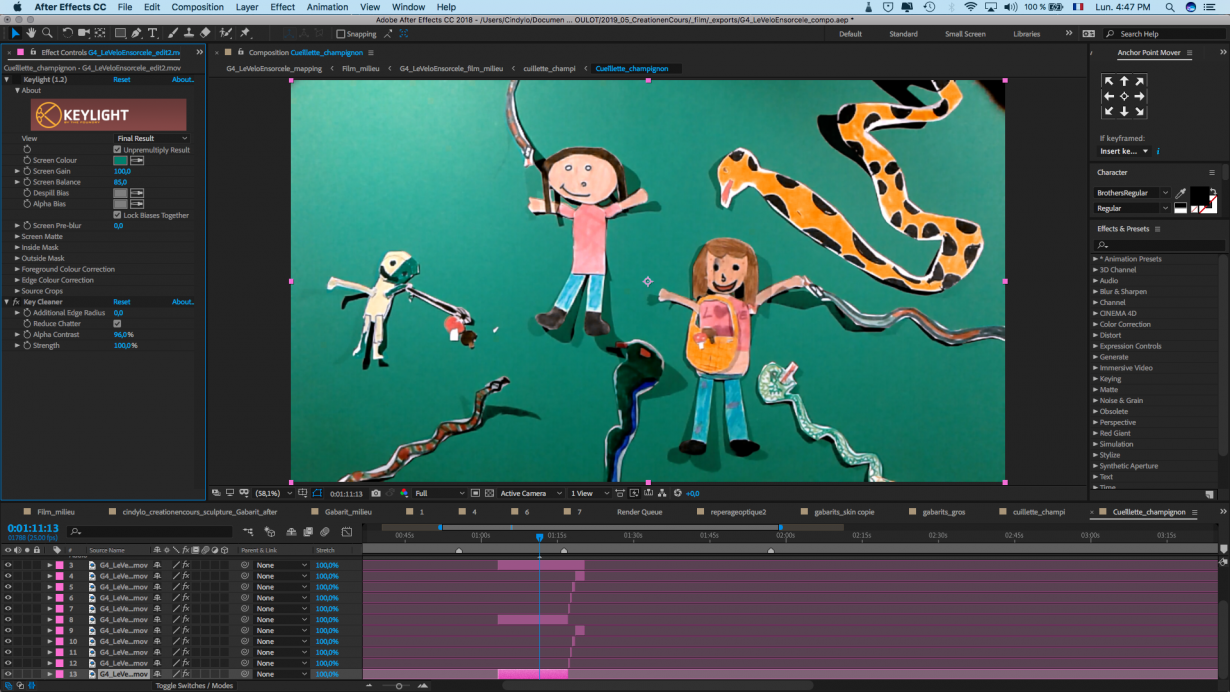The height and width of the screenshot is (692, 1230).
Task: Select the Rotation tool
Action: pos(67,33)
